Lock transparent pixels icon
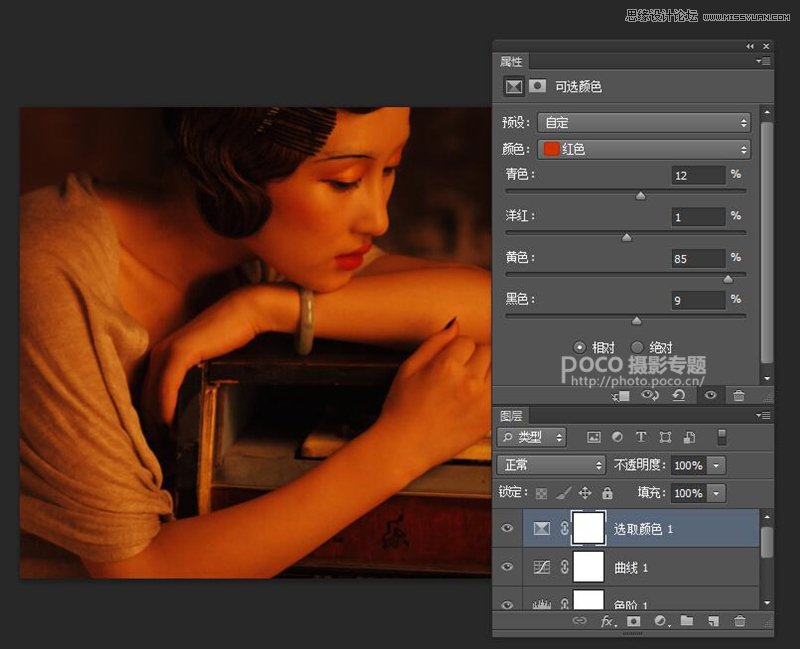Viewport: 800px width, 649px height. click(x=541, y=493)
